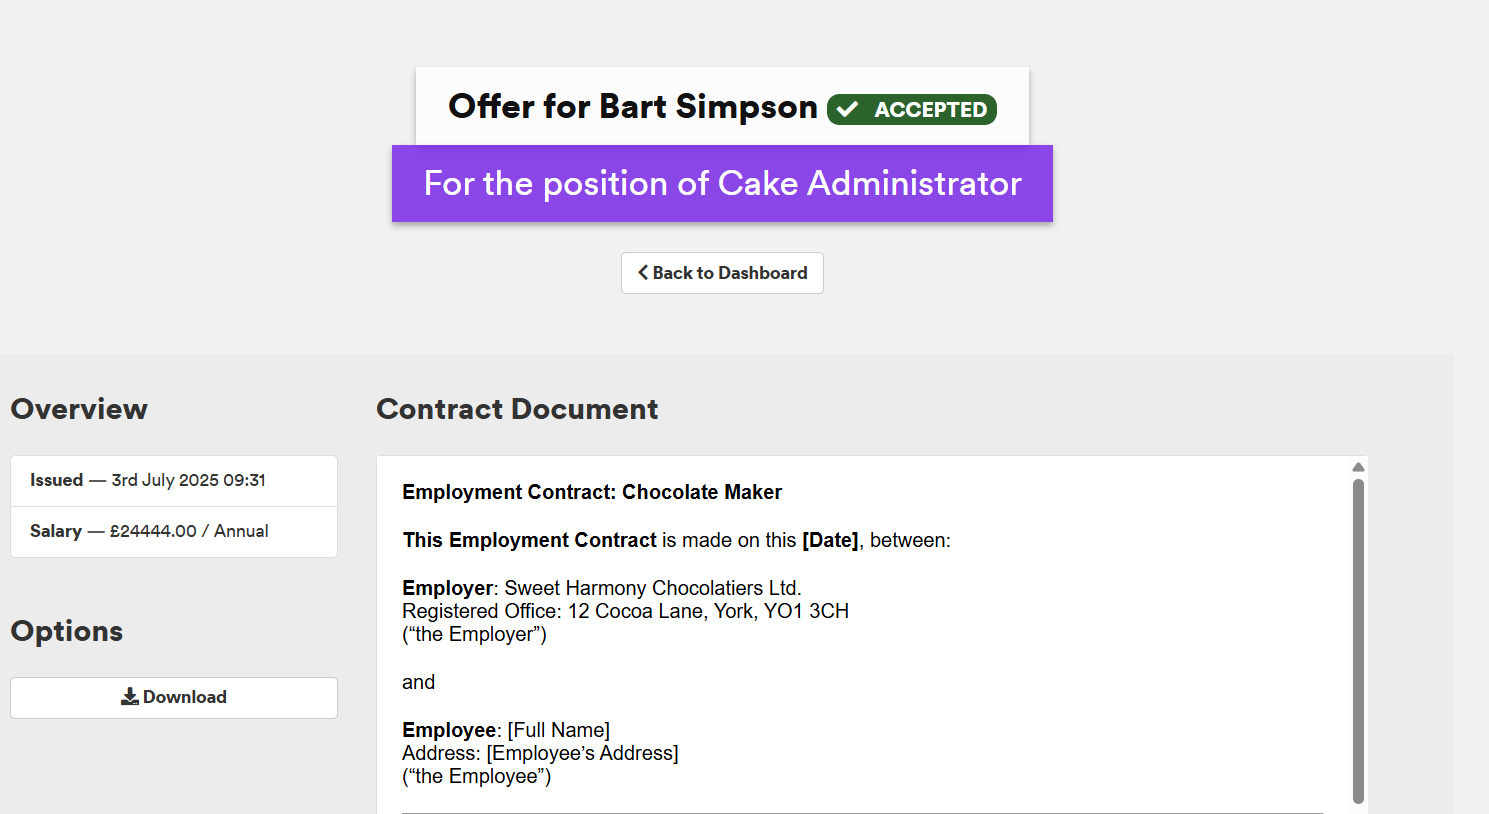Click the Contract Document heading
The image size is (1489, 814).
pos(517,409)
